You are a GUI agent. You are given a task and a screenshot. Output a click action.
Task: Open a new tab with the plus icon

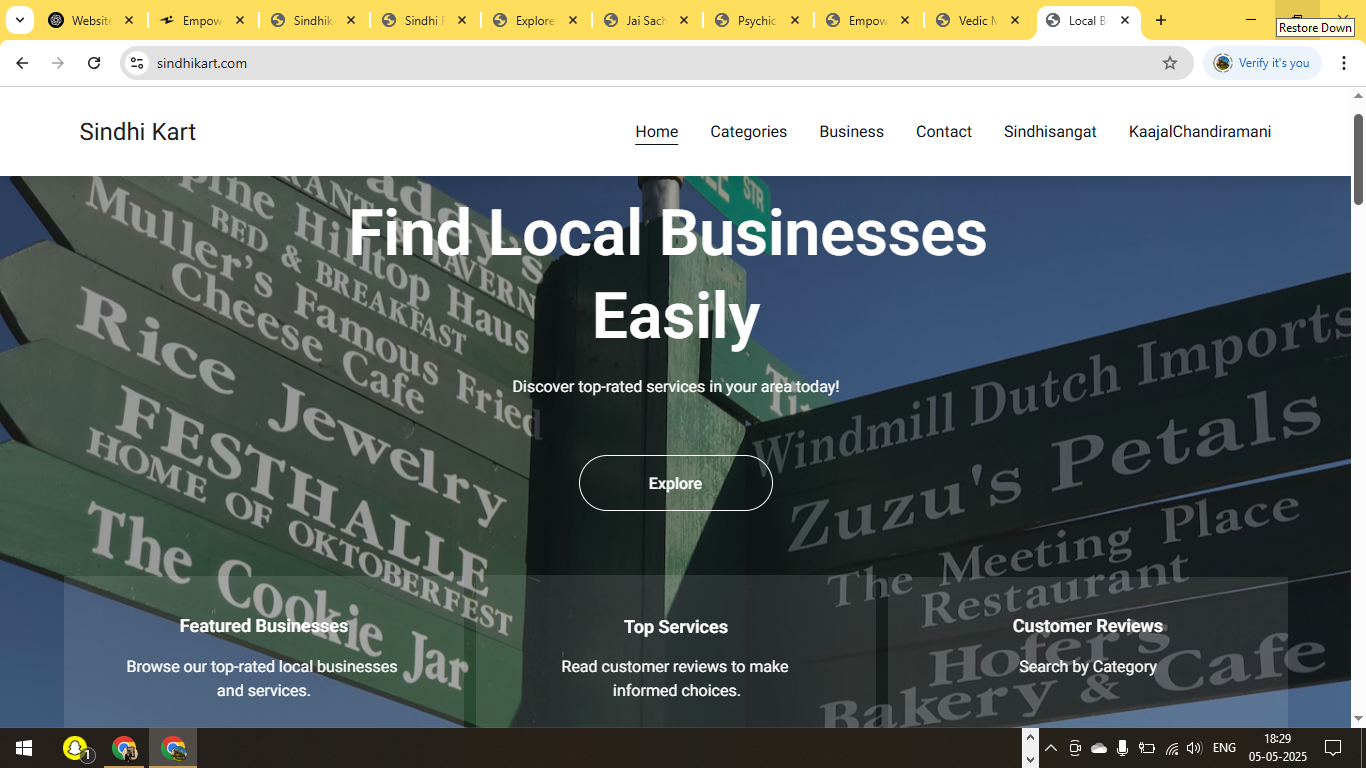[1161, 20]
